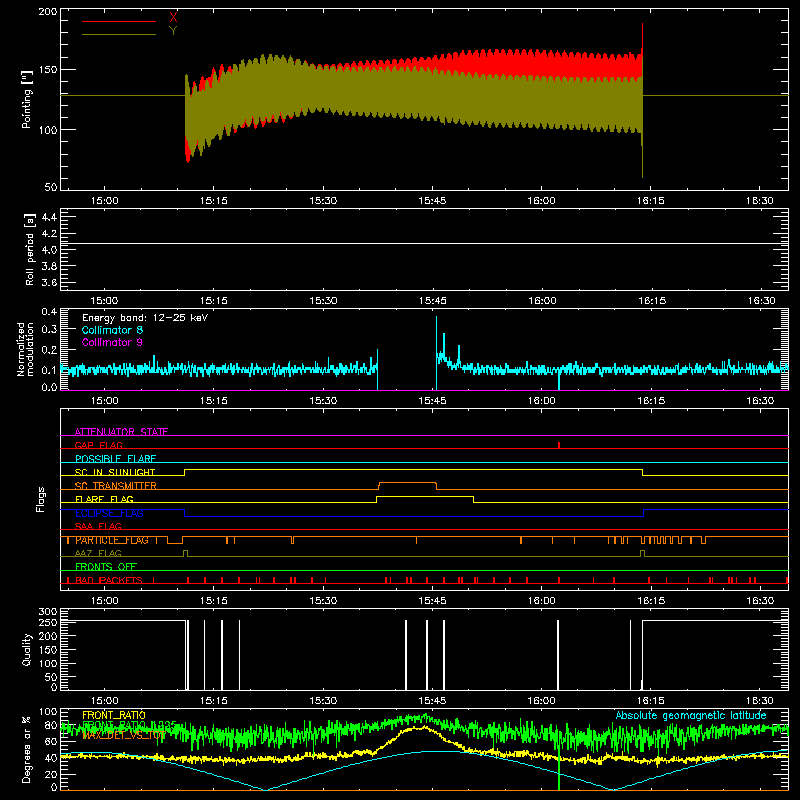The width and height of the screenshot is (800, 800).
Task: Click the olive Y legend line swatch
Action: (x=119, y=34)
